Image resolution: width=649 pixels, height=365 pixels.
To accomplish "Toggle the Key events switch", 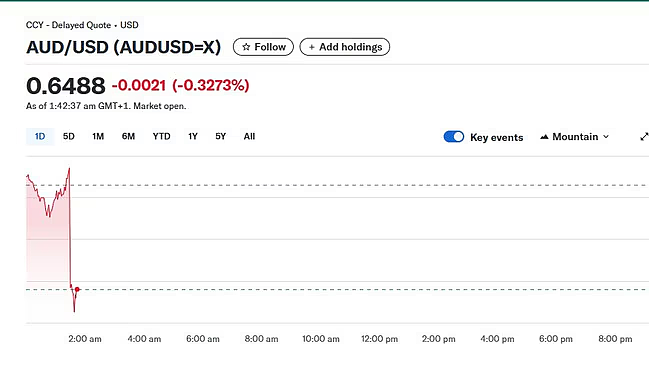I will pos(454,137).
